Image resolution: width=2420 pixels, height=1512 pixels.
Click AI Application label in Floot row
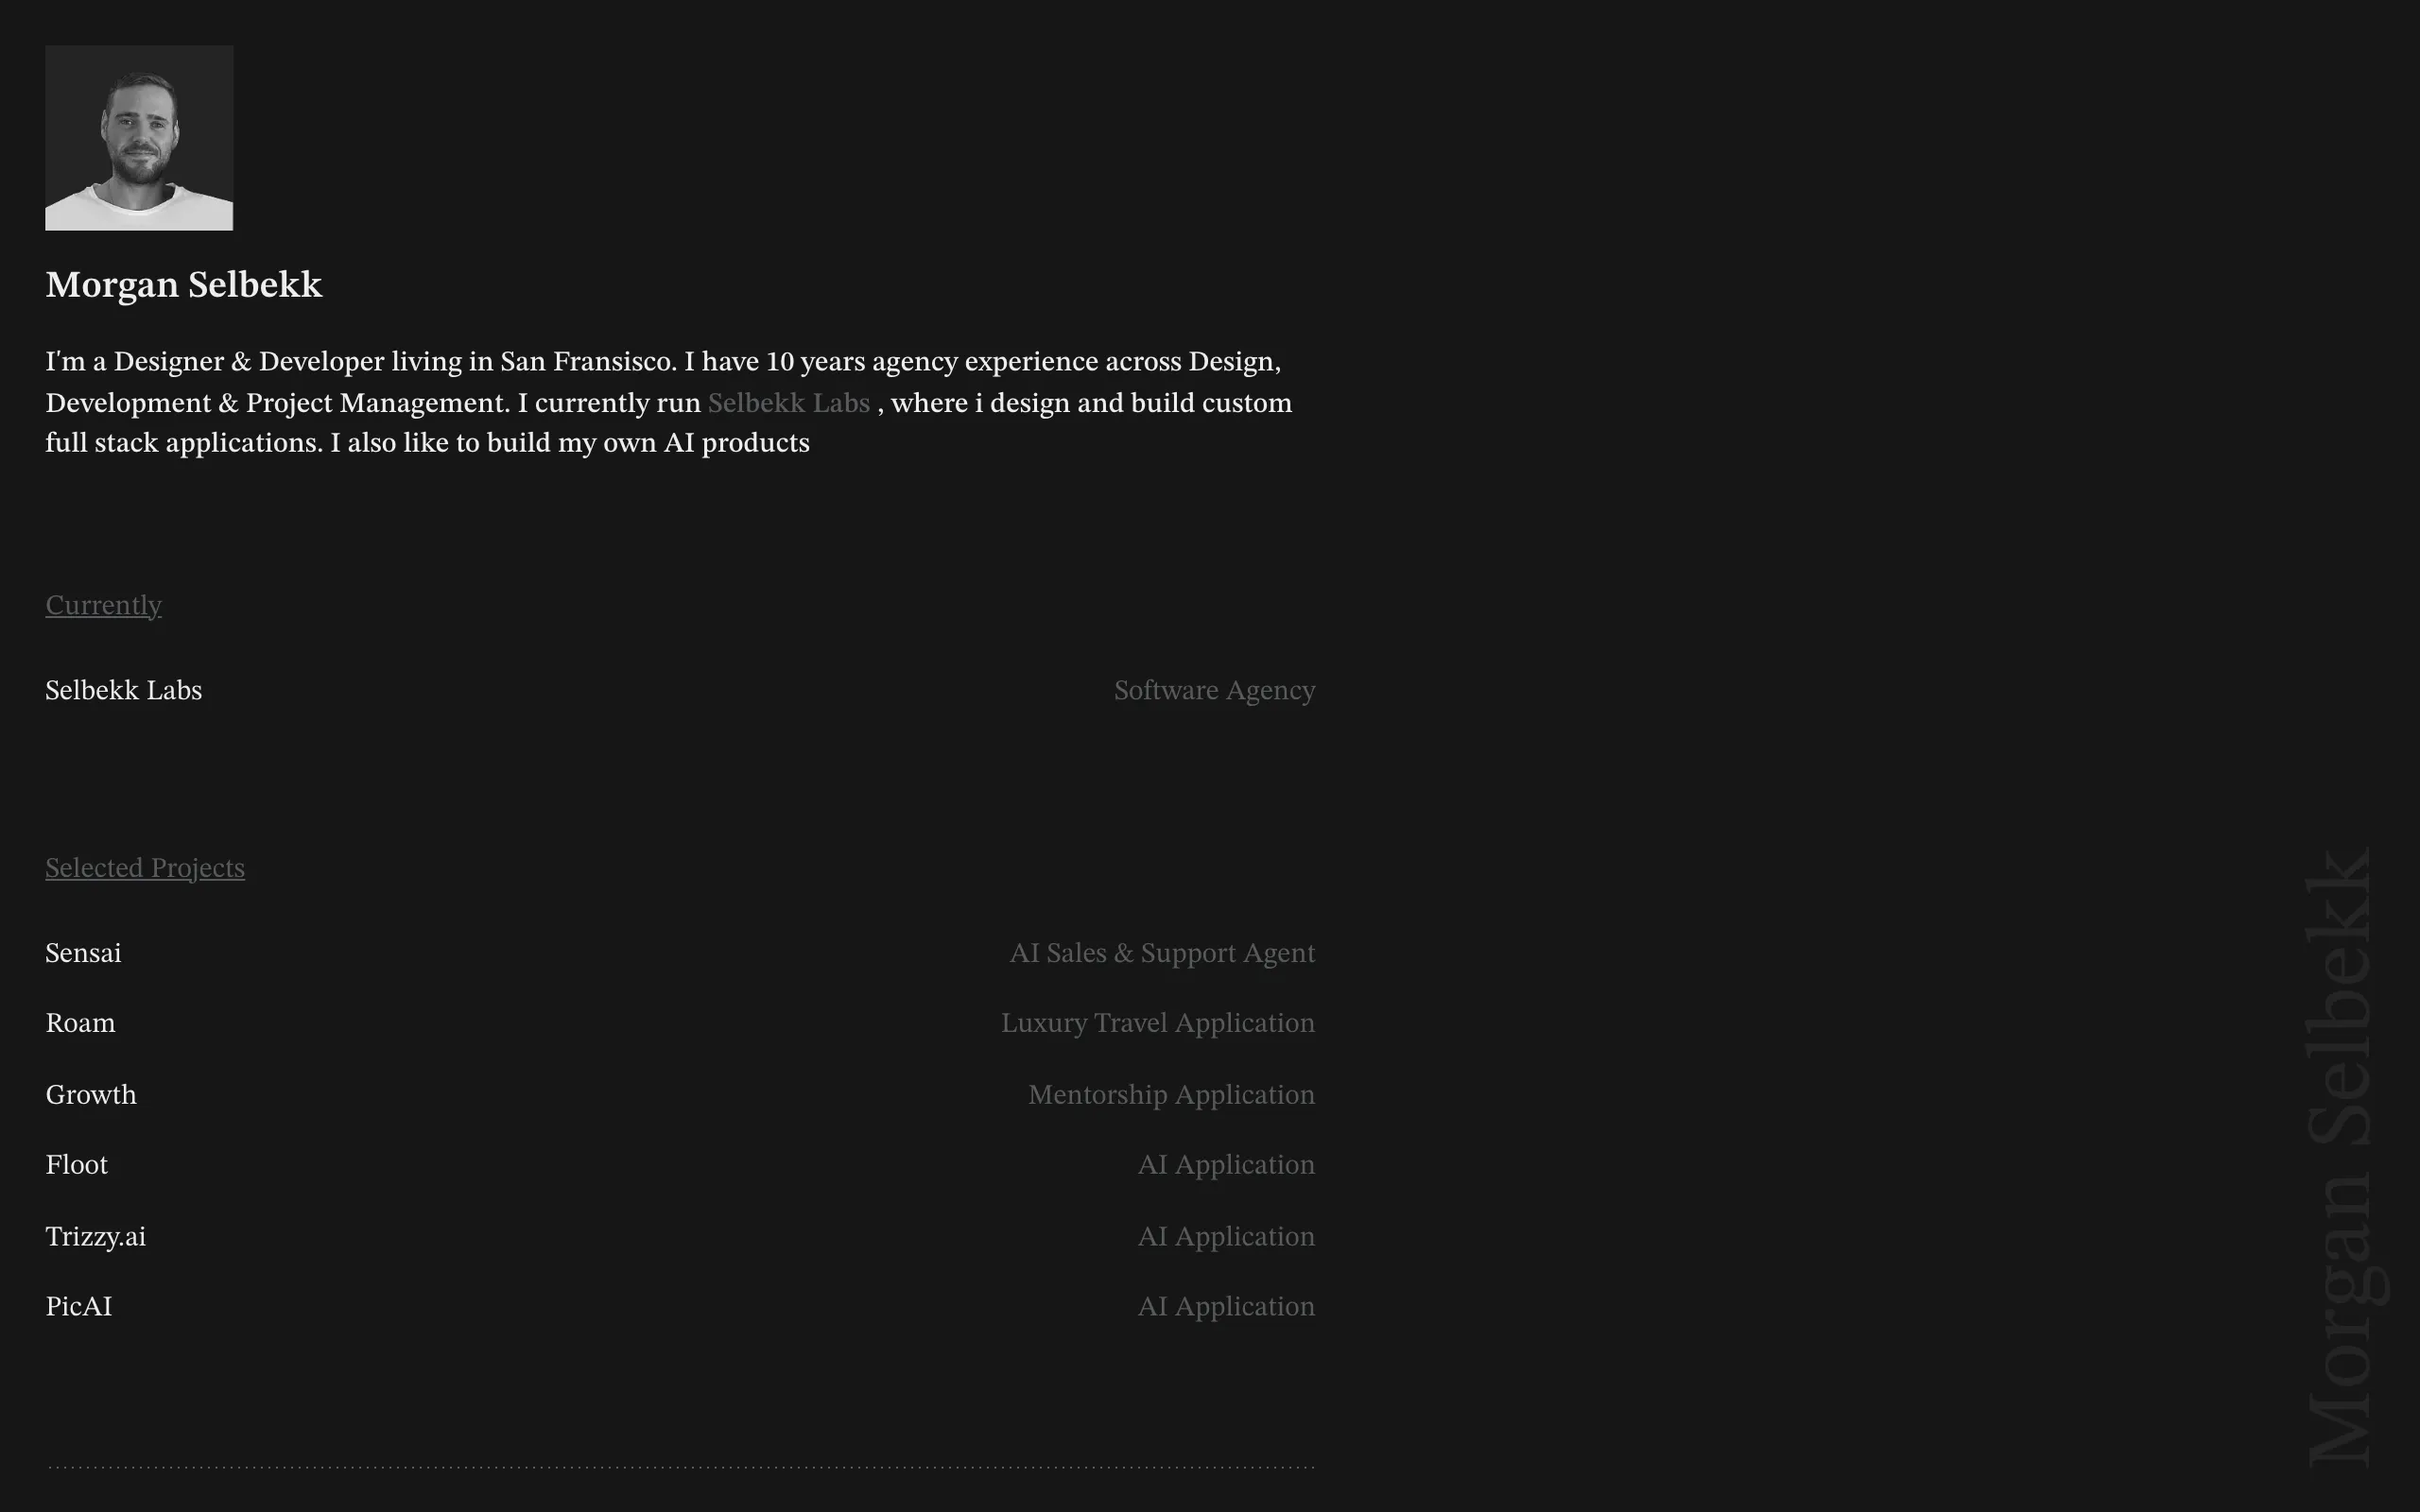[x=1227, y=1165]
